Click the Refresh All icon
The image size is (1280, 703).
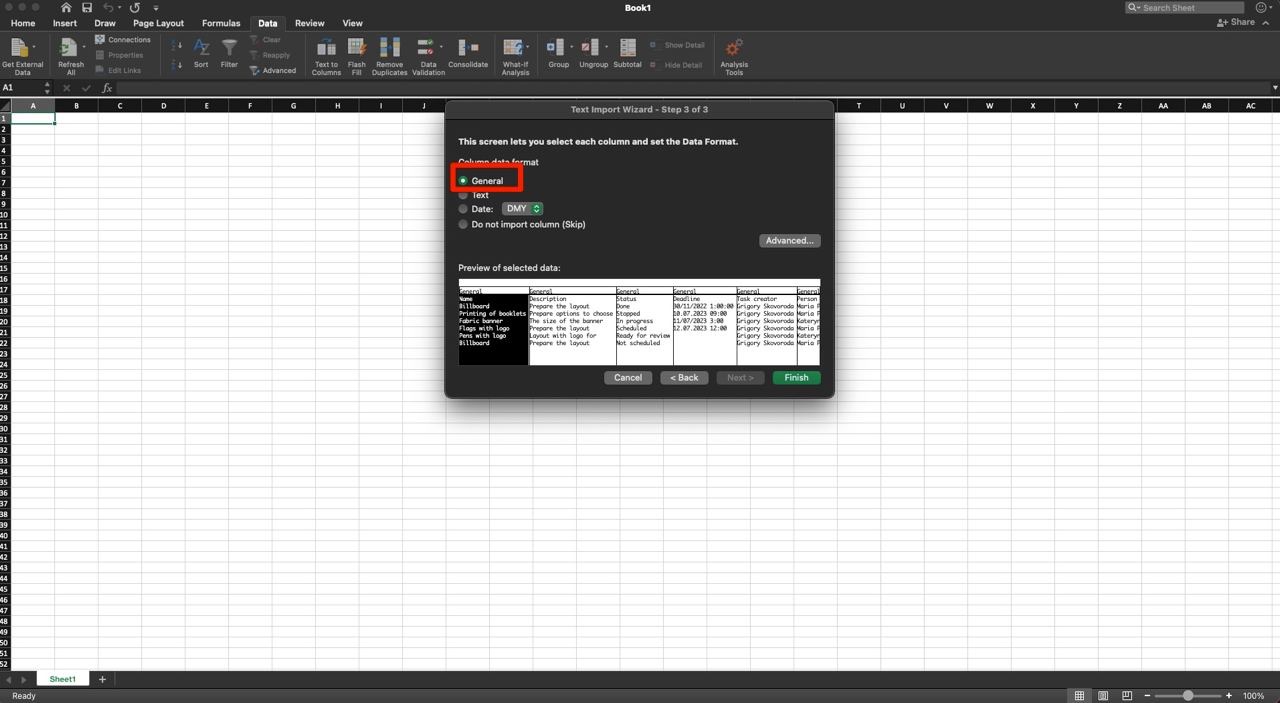click(70, 48)
